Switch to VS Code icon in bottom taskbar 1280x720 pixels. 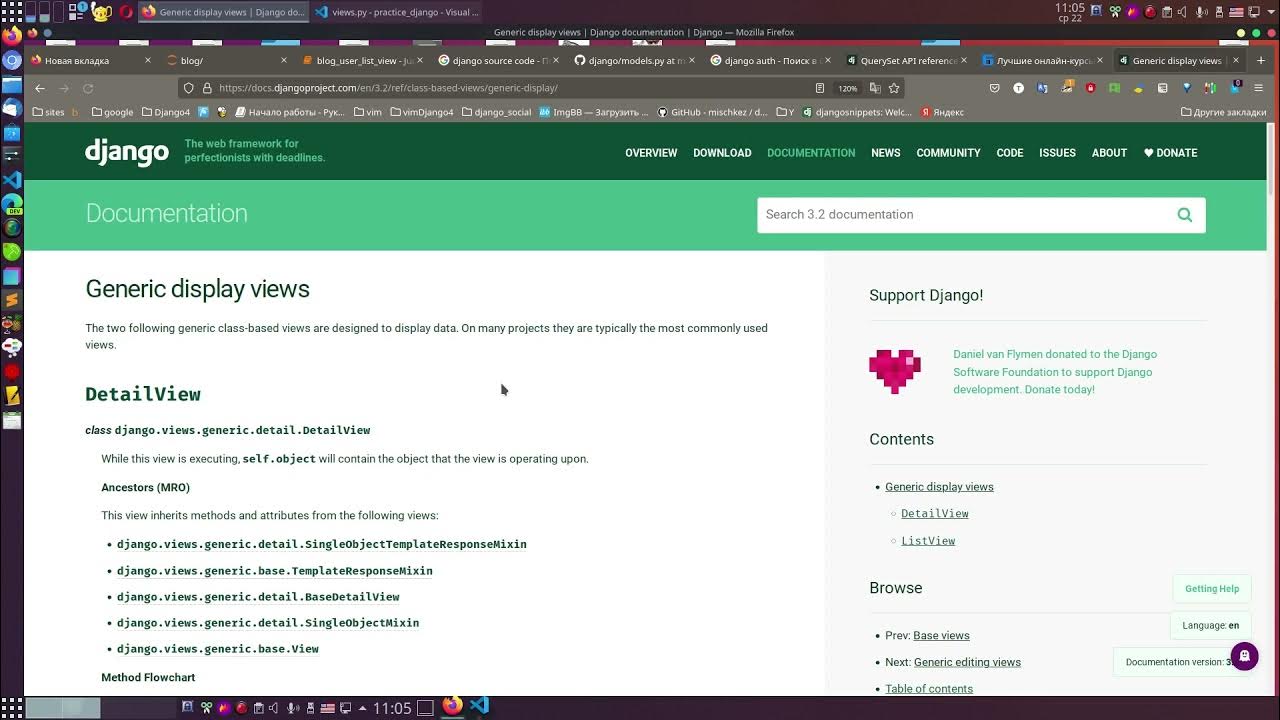coord(479,706)
